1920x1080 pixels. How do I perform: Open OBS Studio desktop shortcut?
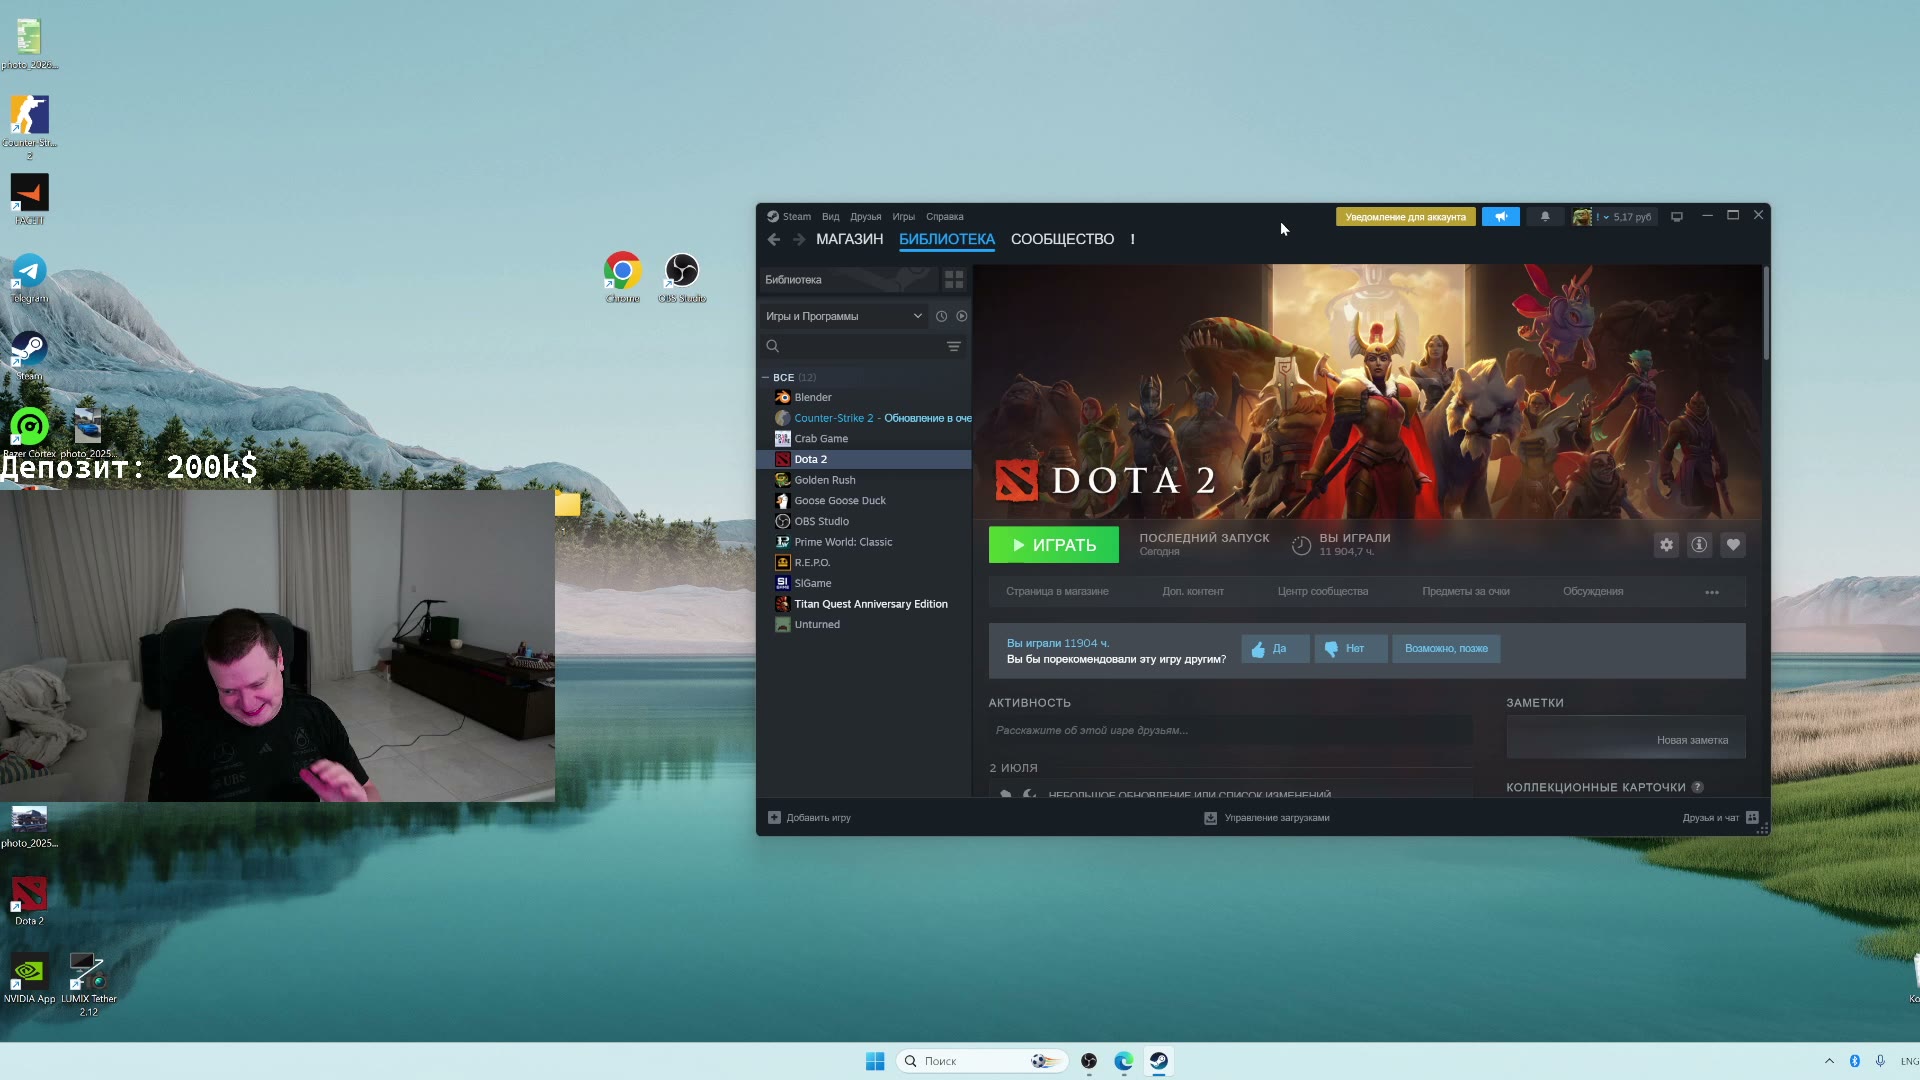tap(682, 277)
